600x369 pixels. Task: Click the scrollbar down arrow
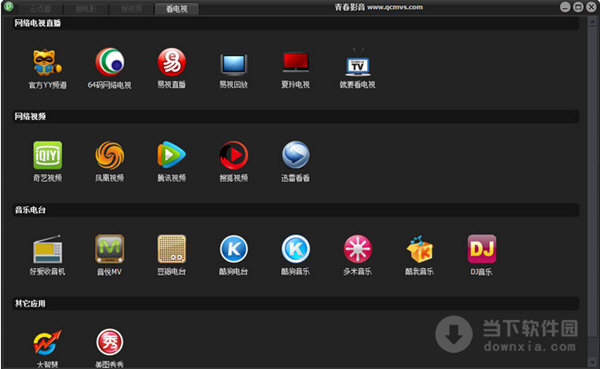(x=592, y=363)
